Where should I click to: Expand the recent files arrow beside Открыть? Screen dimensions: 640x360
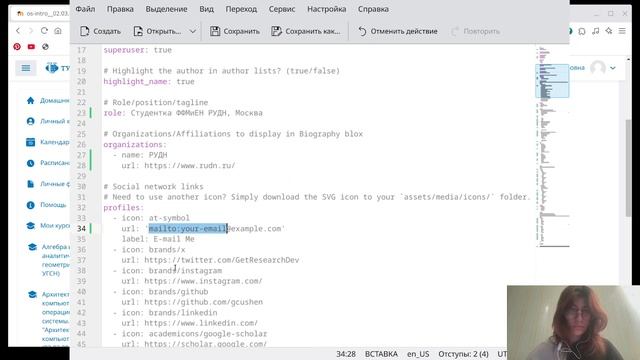point(193,31)
